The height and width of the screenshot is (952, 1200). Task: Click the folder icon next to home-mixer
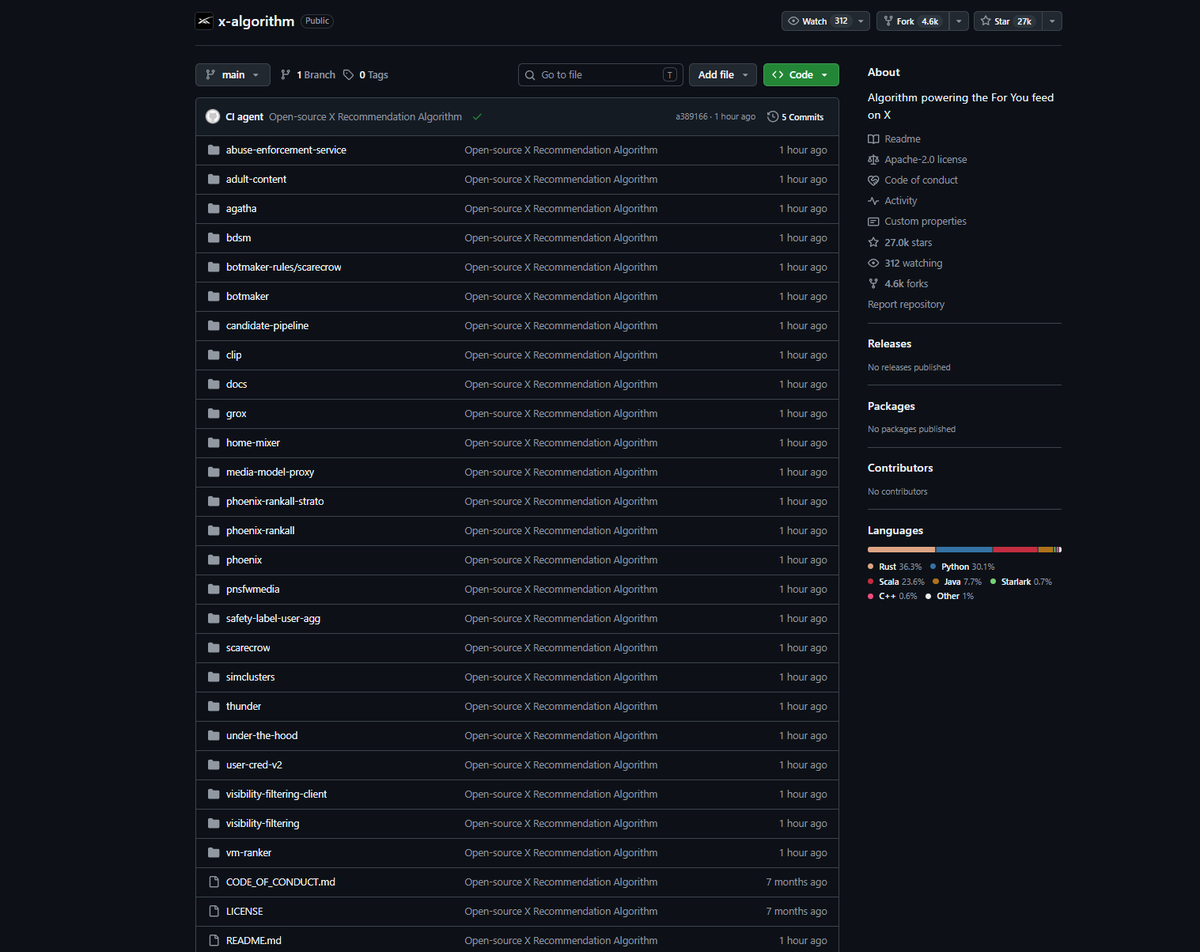[213, 443]
